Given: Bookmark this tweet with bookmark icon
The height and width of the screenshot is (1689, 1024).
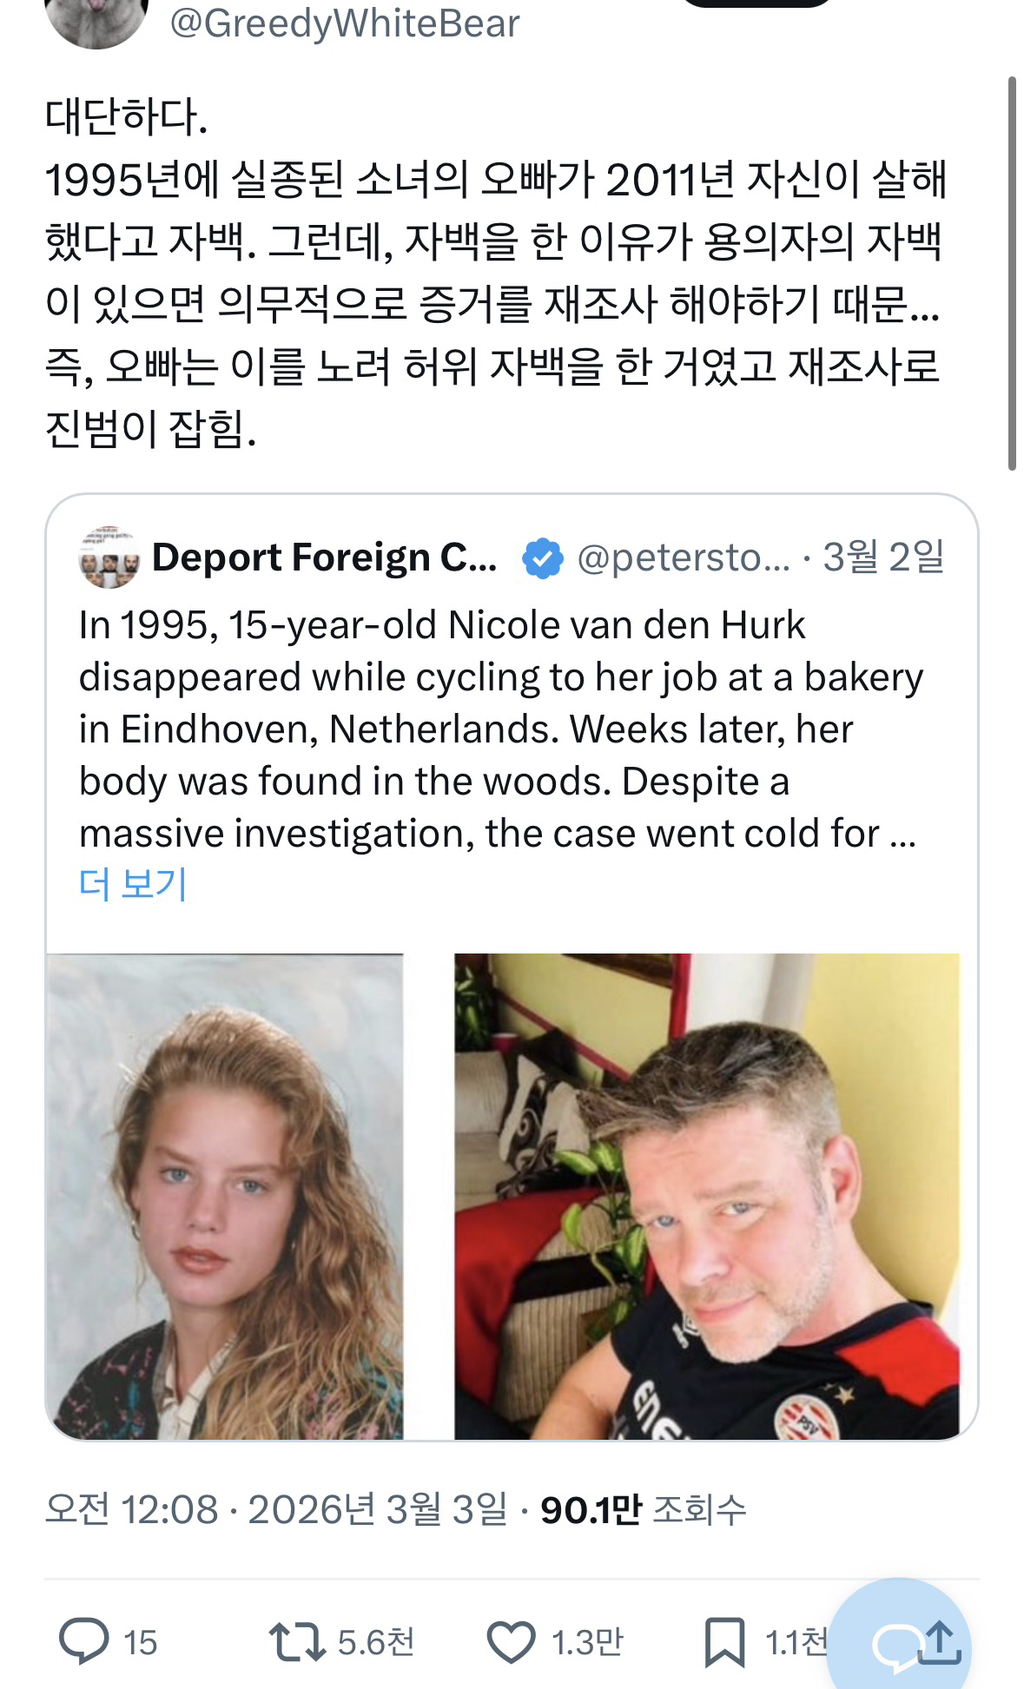Looking at the screenshot, I should tap(724, 1642).
